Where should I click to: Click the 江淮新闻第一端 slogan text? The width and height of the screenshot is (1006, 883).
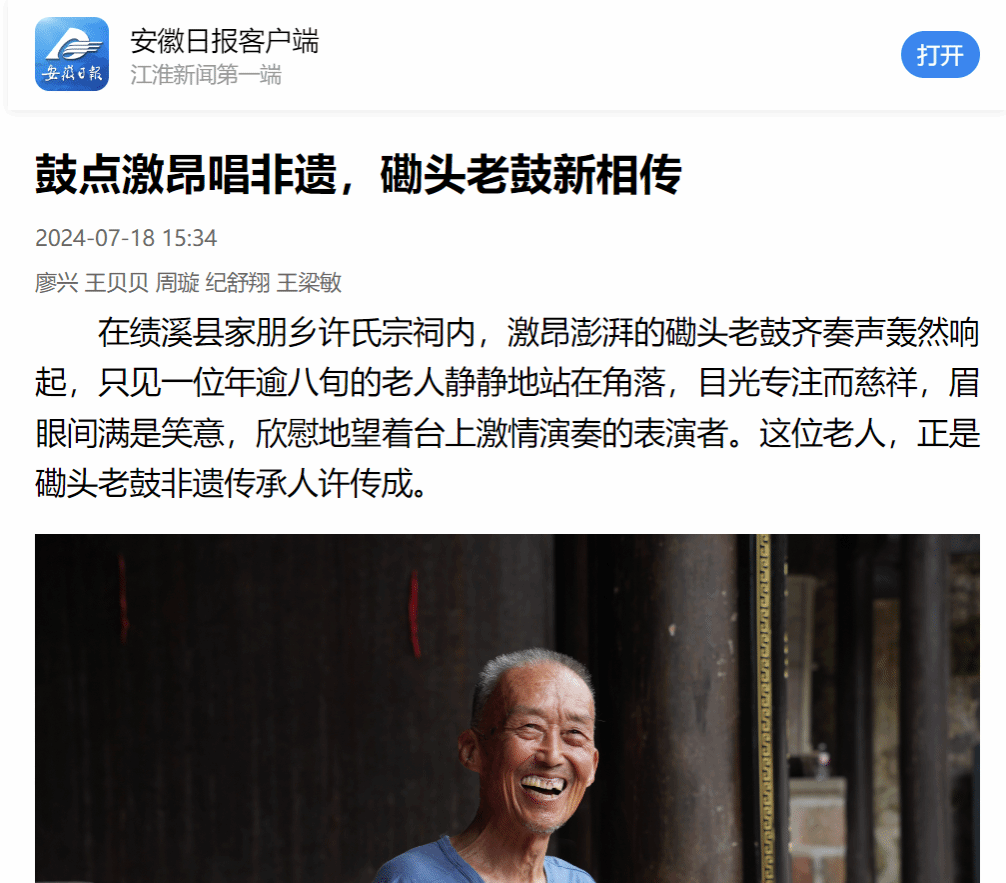coord(206,75)
